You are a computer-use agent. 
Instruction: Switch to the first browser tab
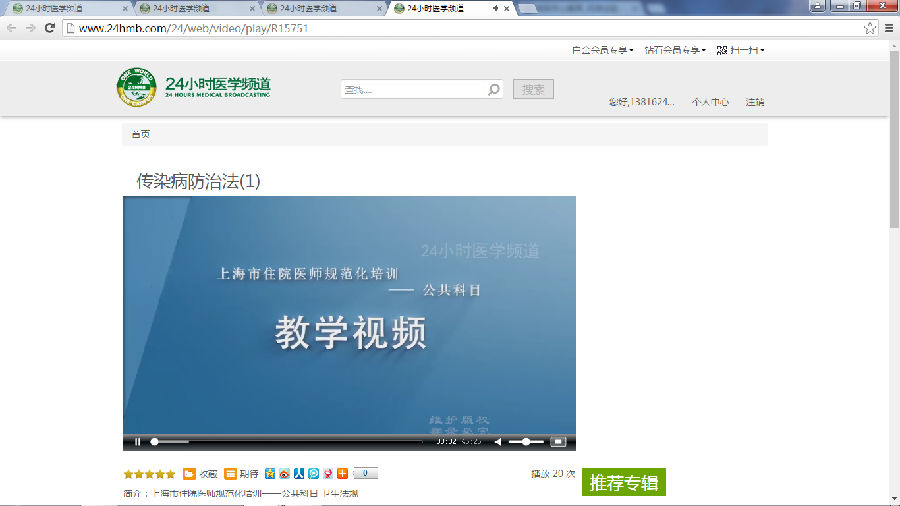pos(60,8)
